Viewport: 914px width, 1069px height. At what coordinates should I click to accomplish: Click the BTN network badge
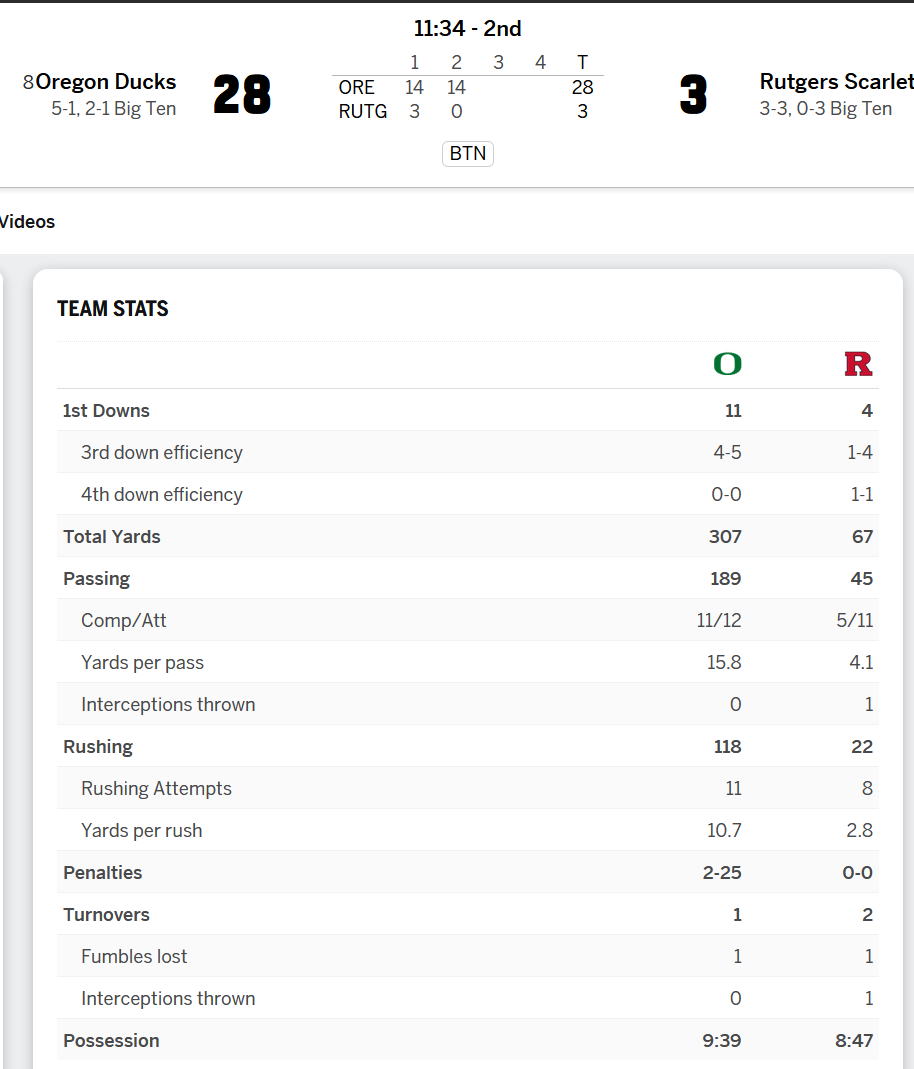(x=468, y=153)
